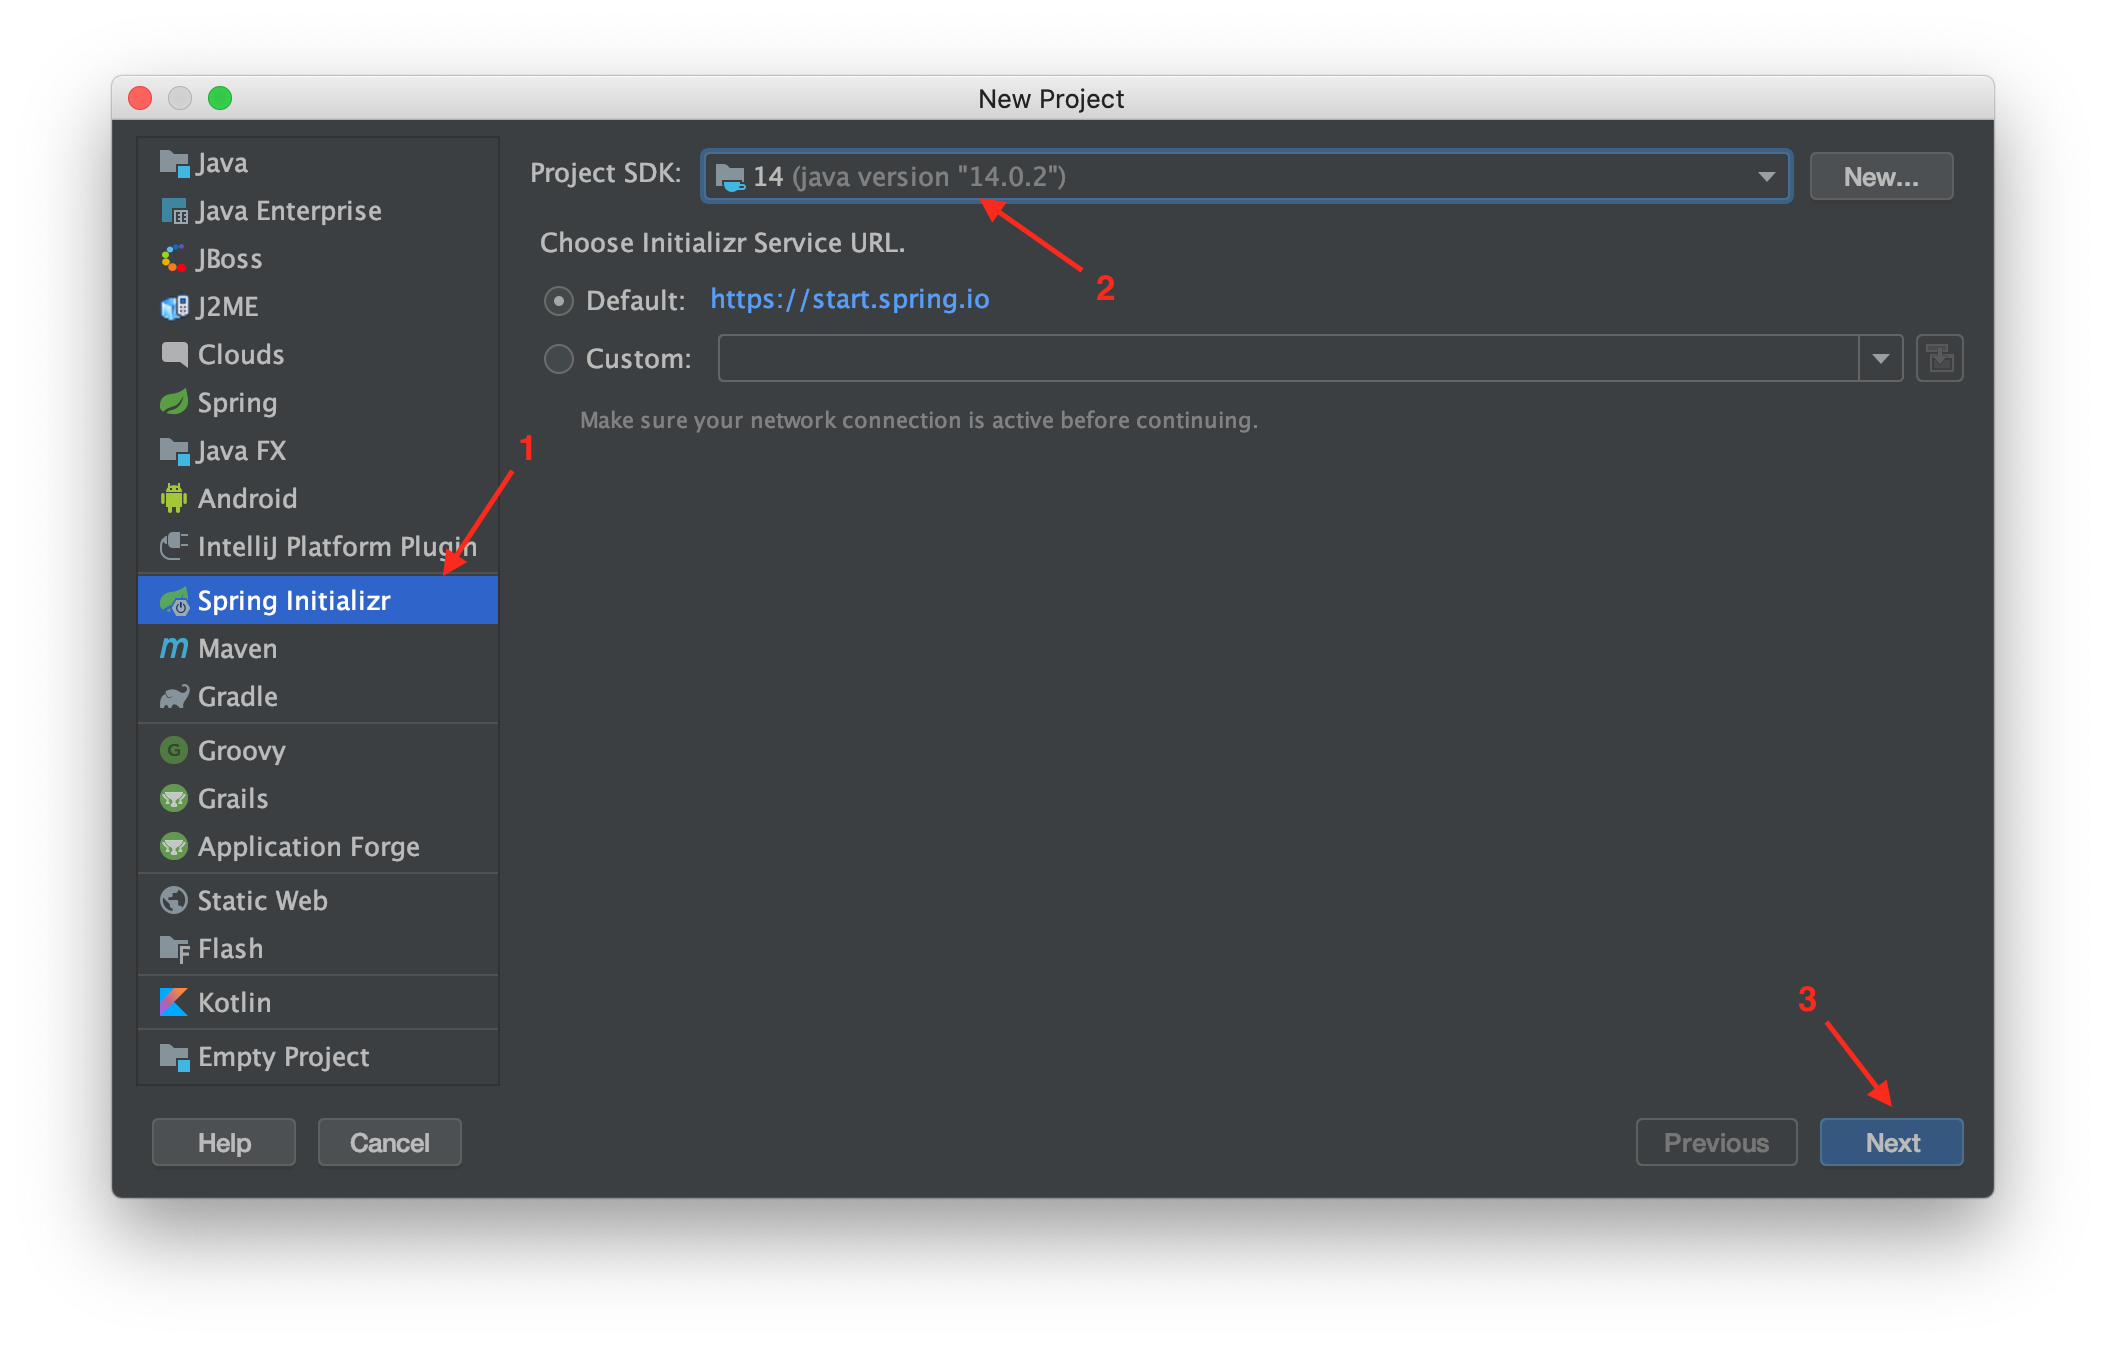Select the Empty Project label

[284, 1057]
